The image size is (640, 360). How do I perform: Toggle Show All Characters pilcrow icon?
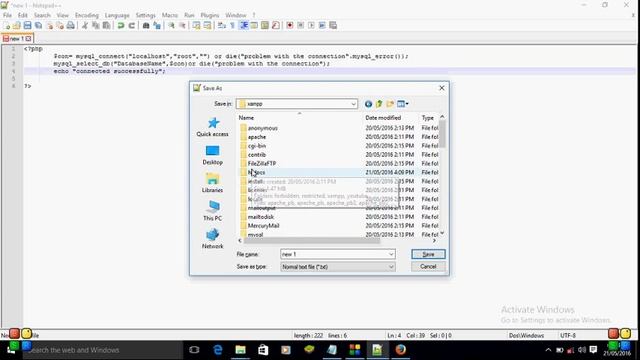click(232, 25)
